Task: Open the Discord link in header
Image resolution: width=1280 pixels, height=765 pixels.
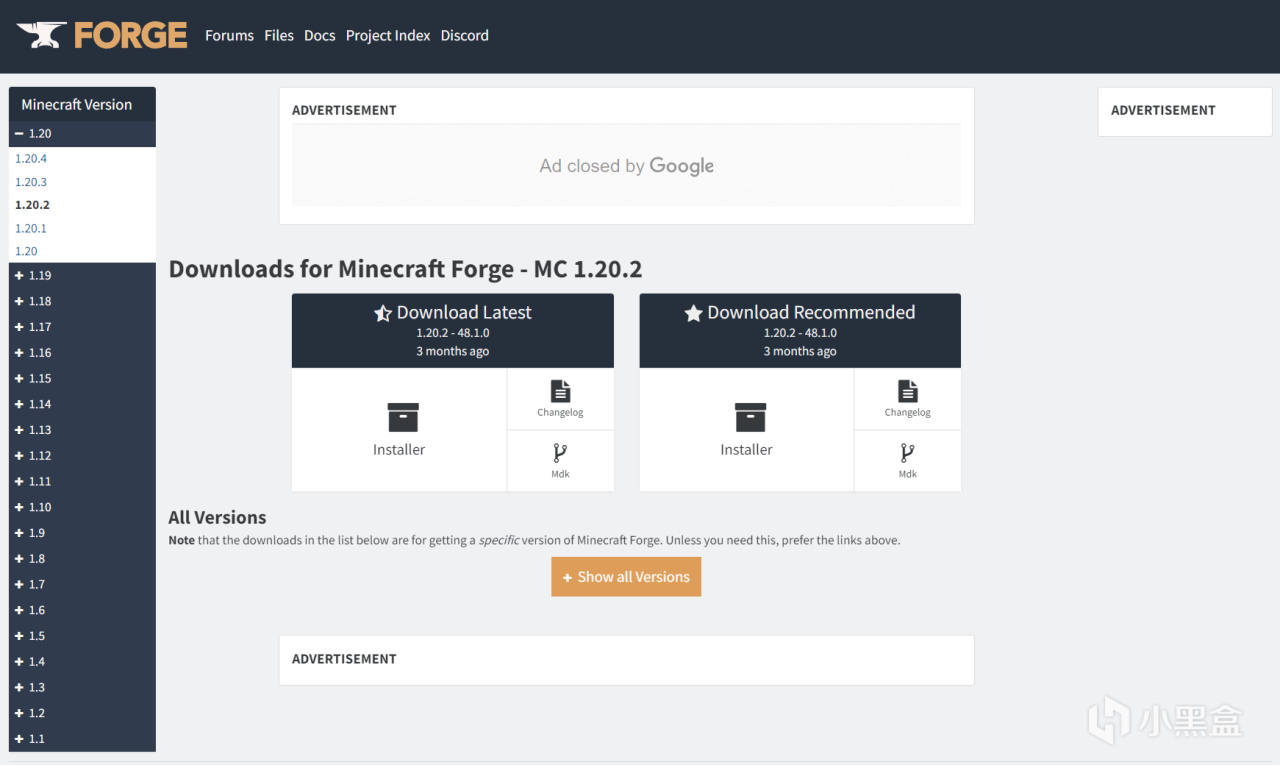Action: tap(465, 35)
